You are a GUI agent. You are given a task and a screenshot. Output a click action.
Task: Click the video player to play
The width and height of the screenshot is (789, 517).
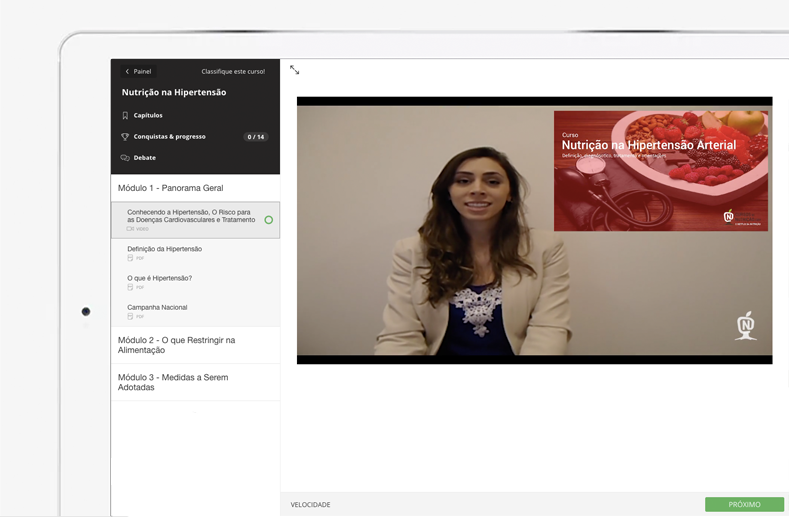[x=534, y=230]
